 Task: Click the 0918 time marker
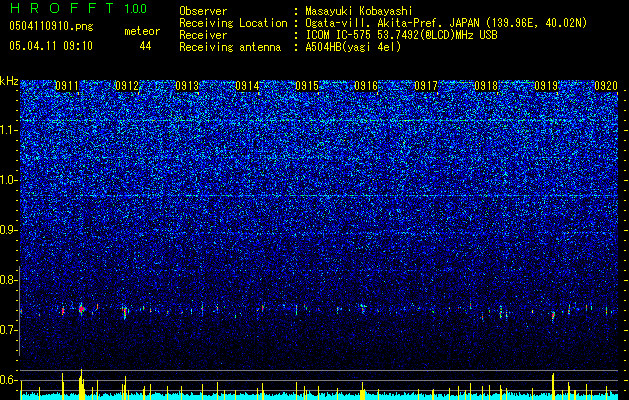point(486,86)
